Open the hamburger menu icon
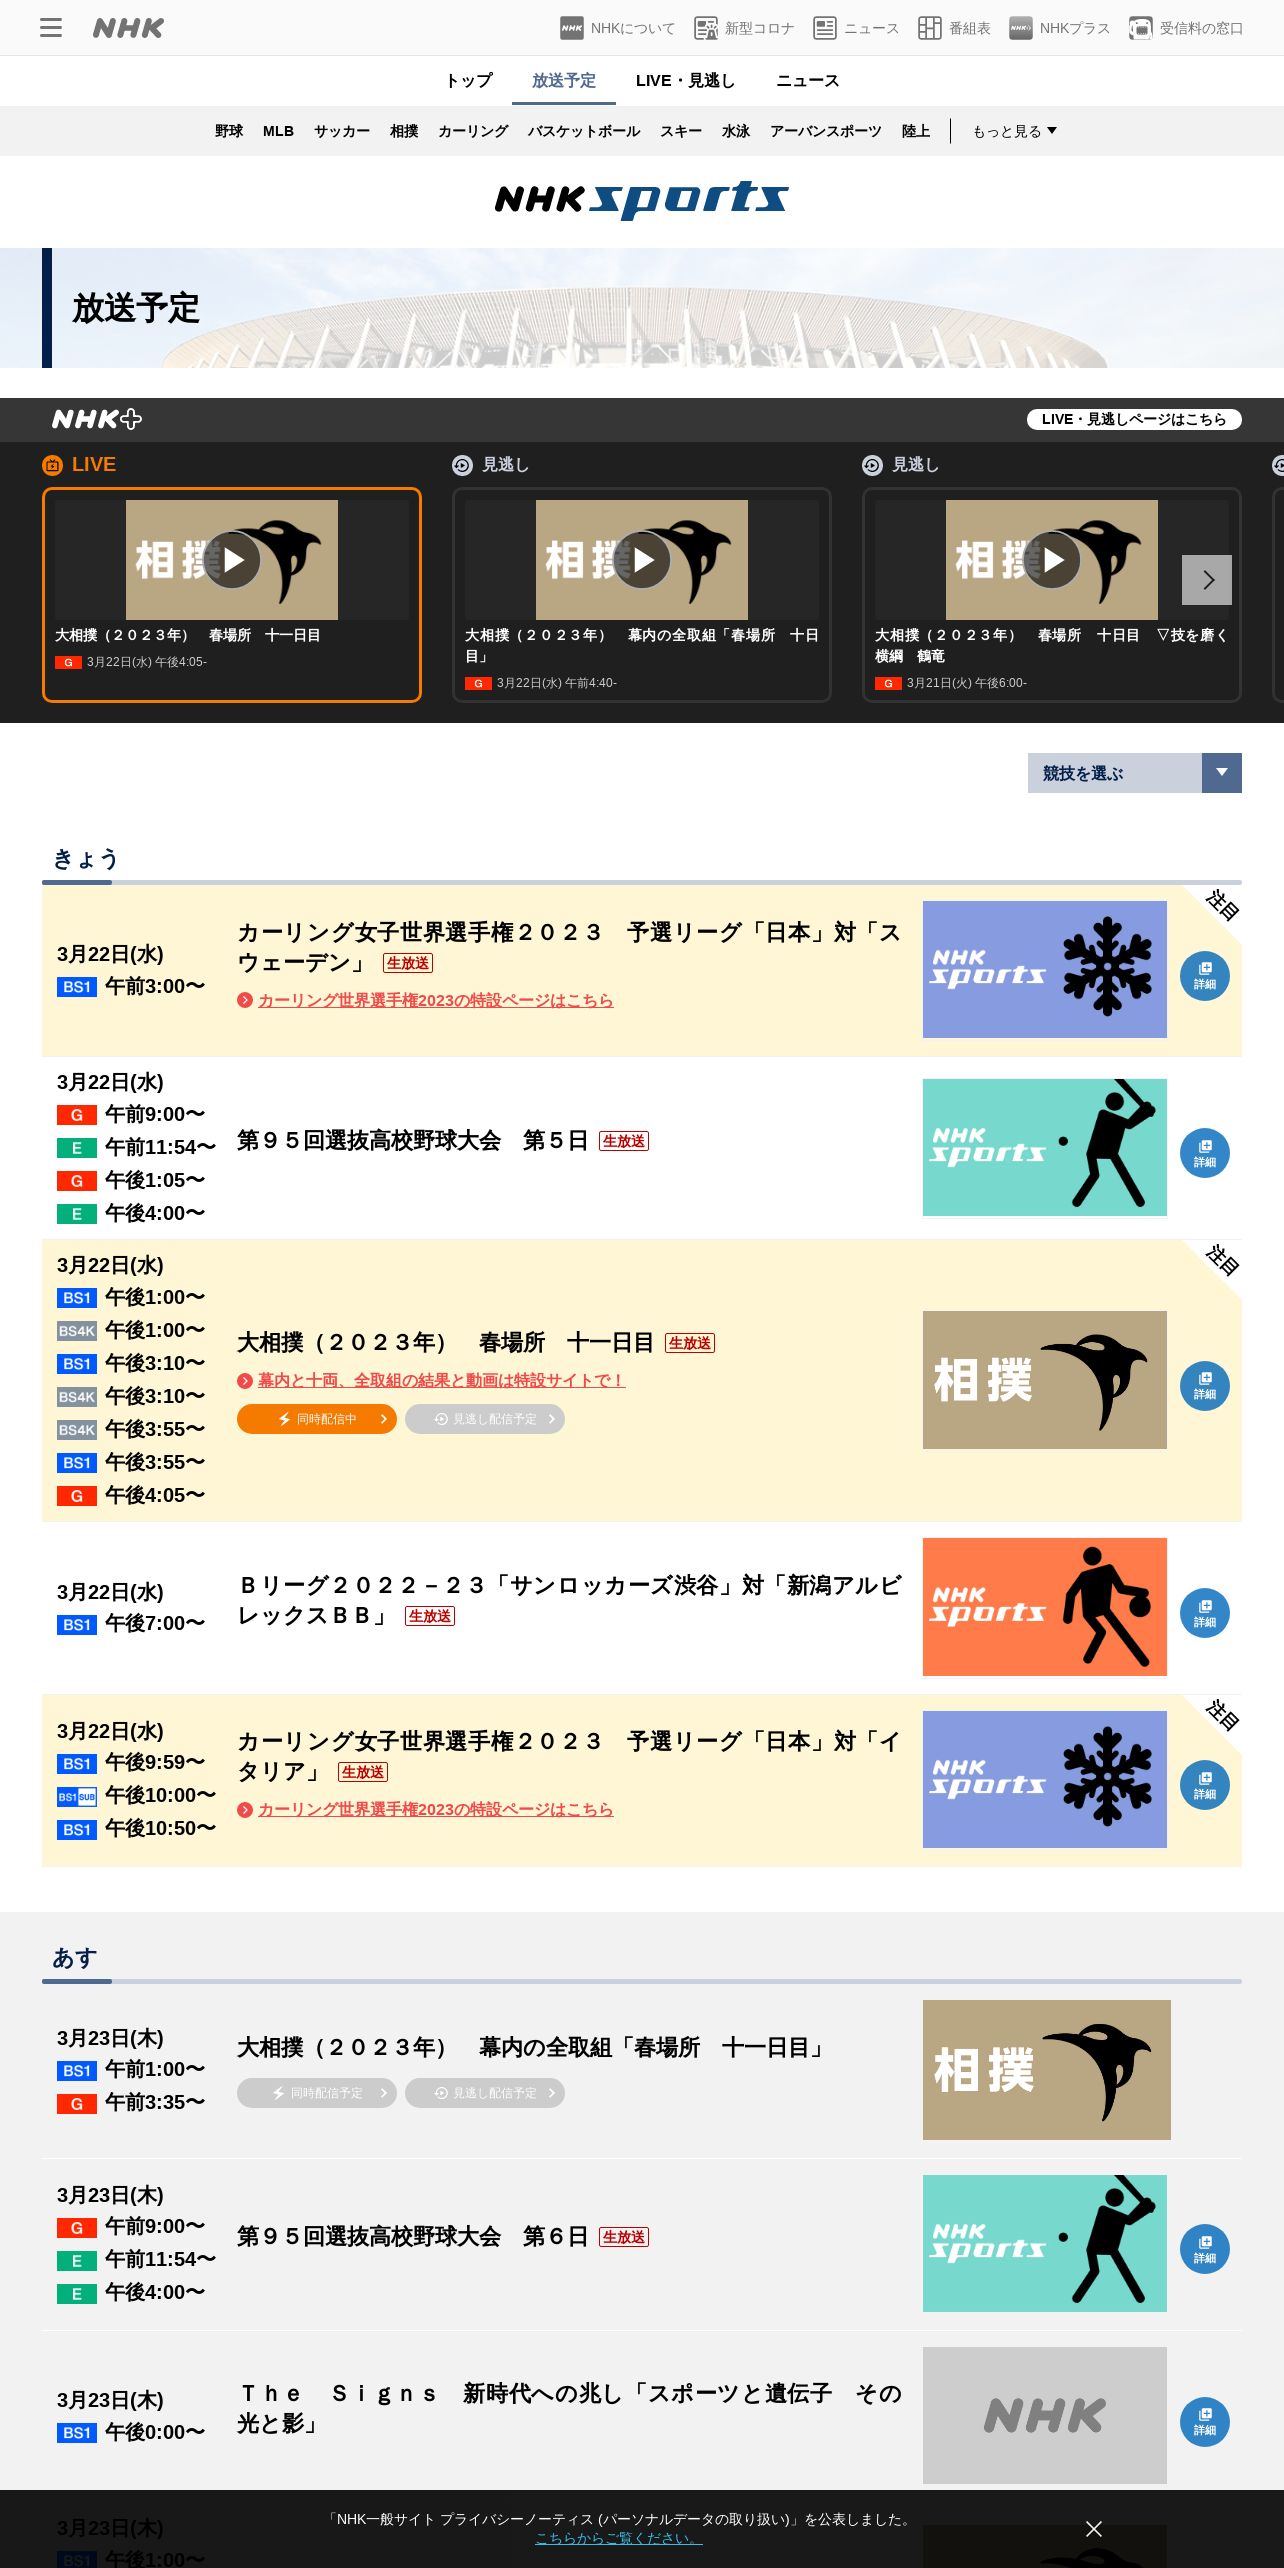The height and width of the screenshot is (2568, 1284). pos(51,28)
